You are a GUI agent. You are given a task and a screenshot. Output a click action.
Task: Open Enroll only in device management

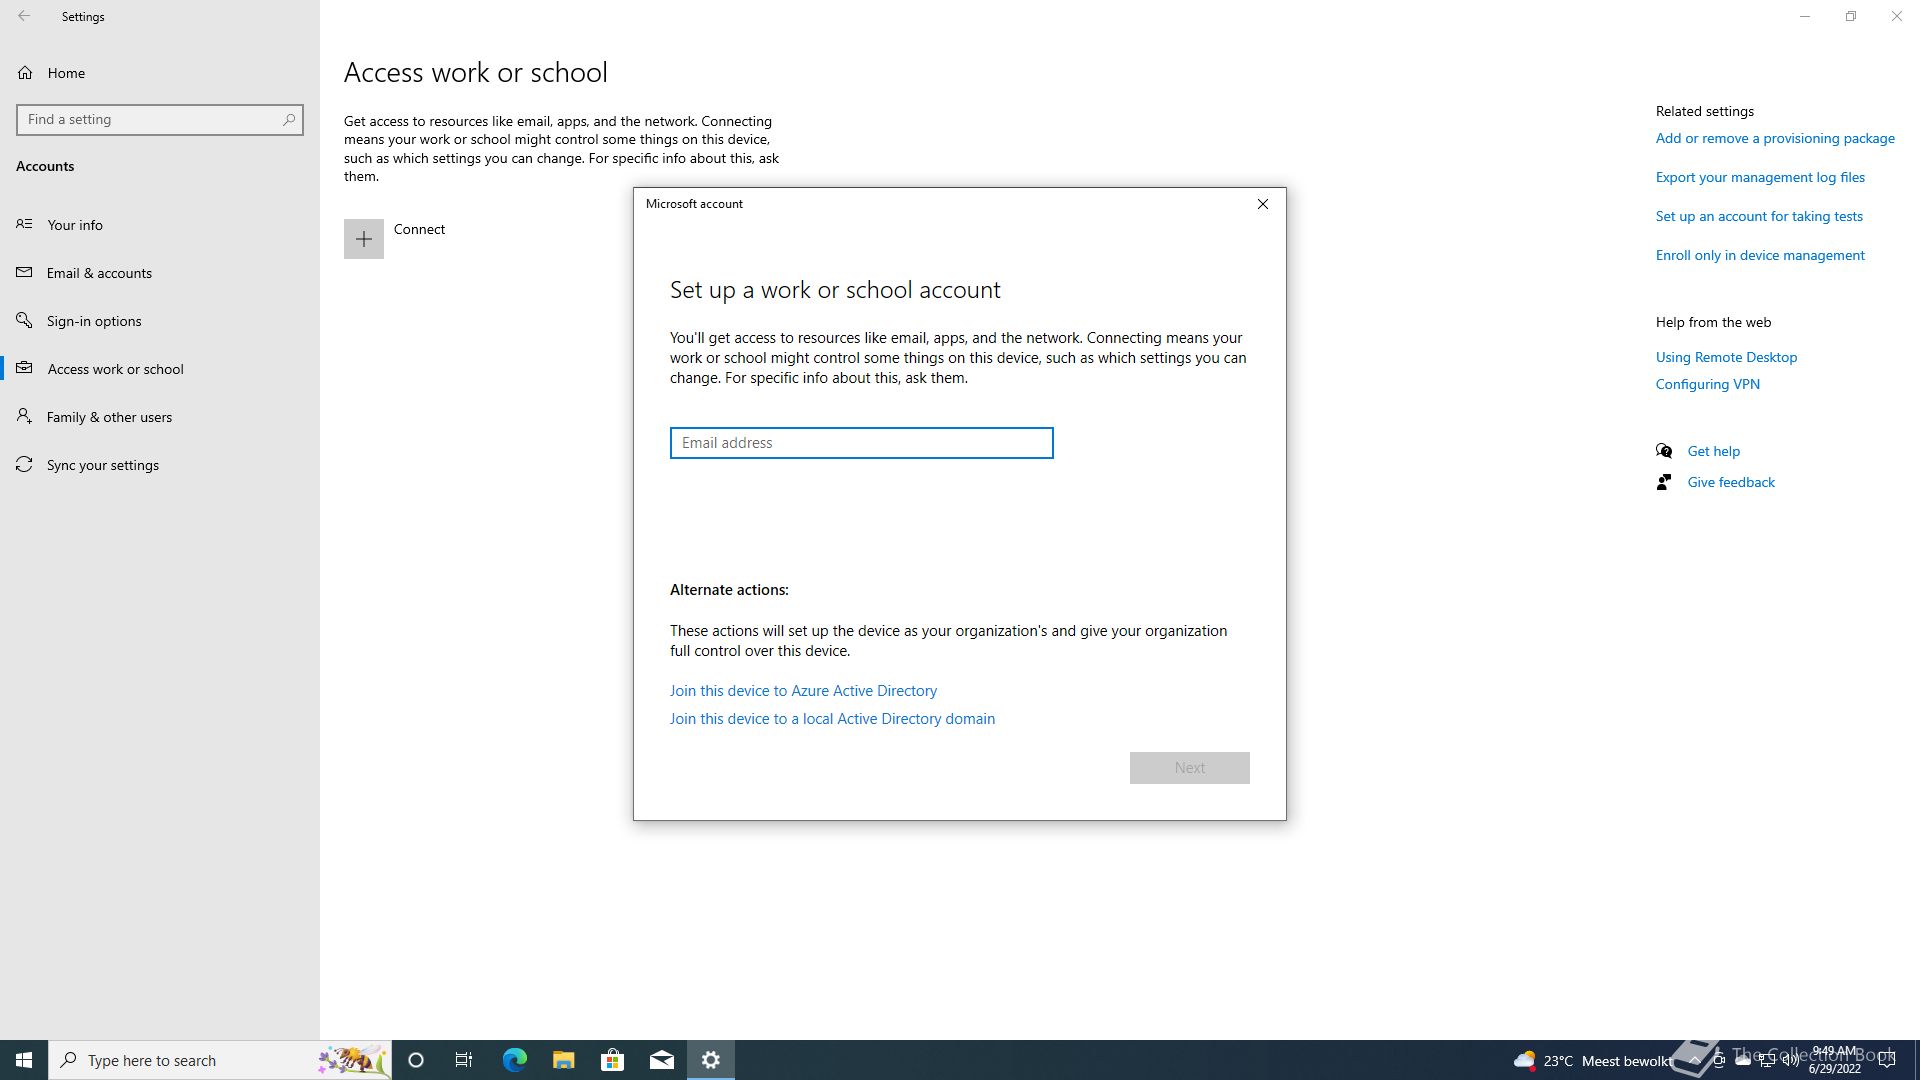[1760, 255]
